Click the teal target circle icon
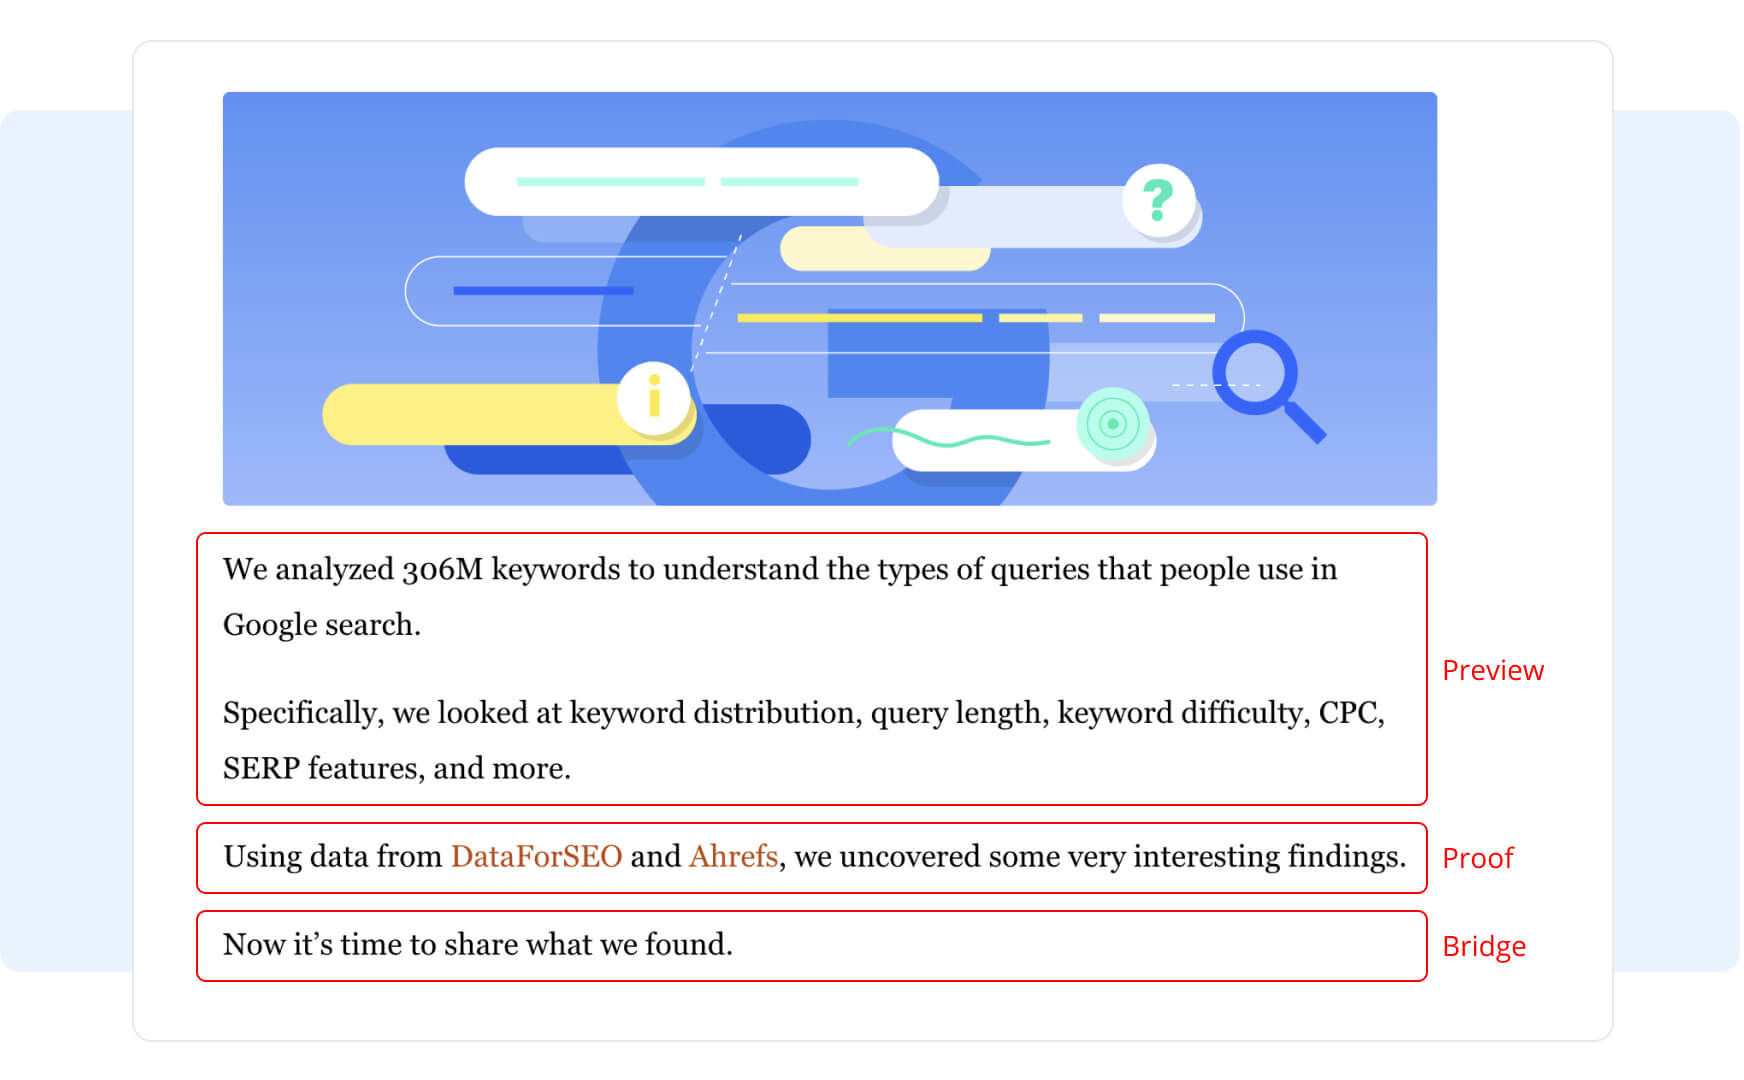 coord(1112,424)
